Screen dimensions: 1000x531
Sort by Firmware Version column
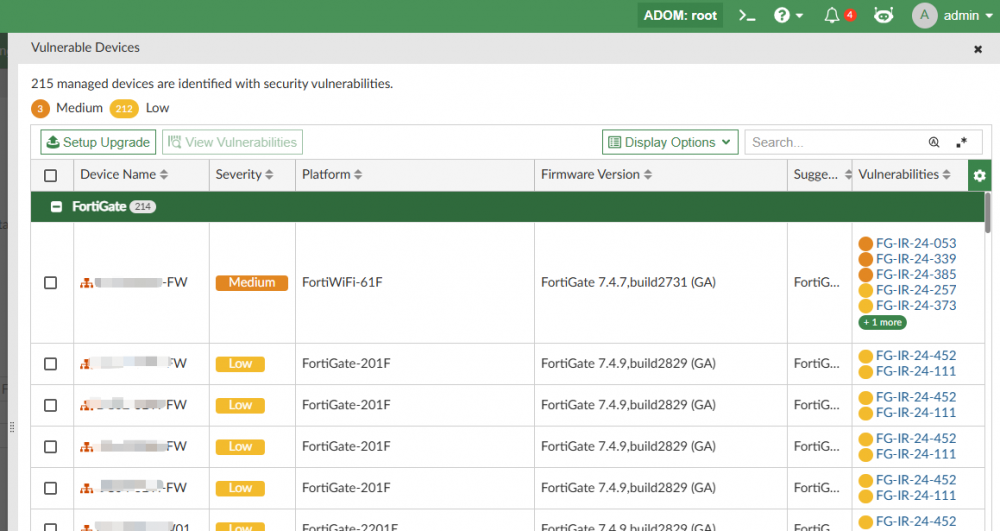point(596,175)
